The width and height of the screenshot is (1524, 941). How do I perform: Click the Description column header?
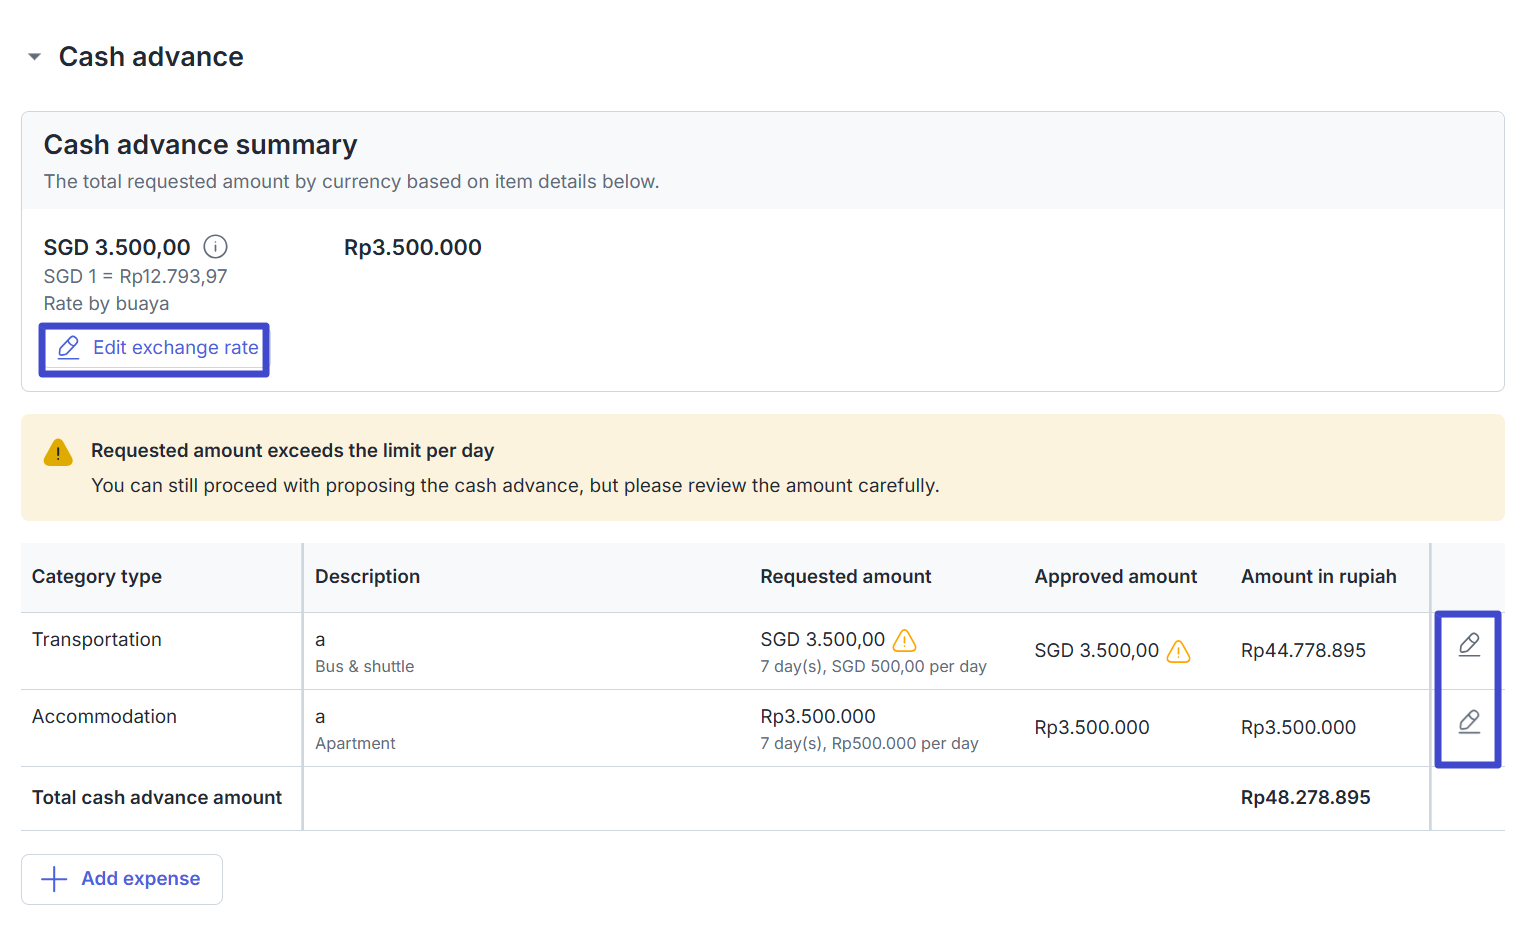(x=367, y=577)
